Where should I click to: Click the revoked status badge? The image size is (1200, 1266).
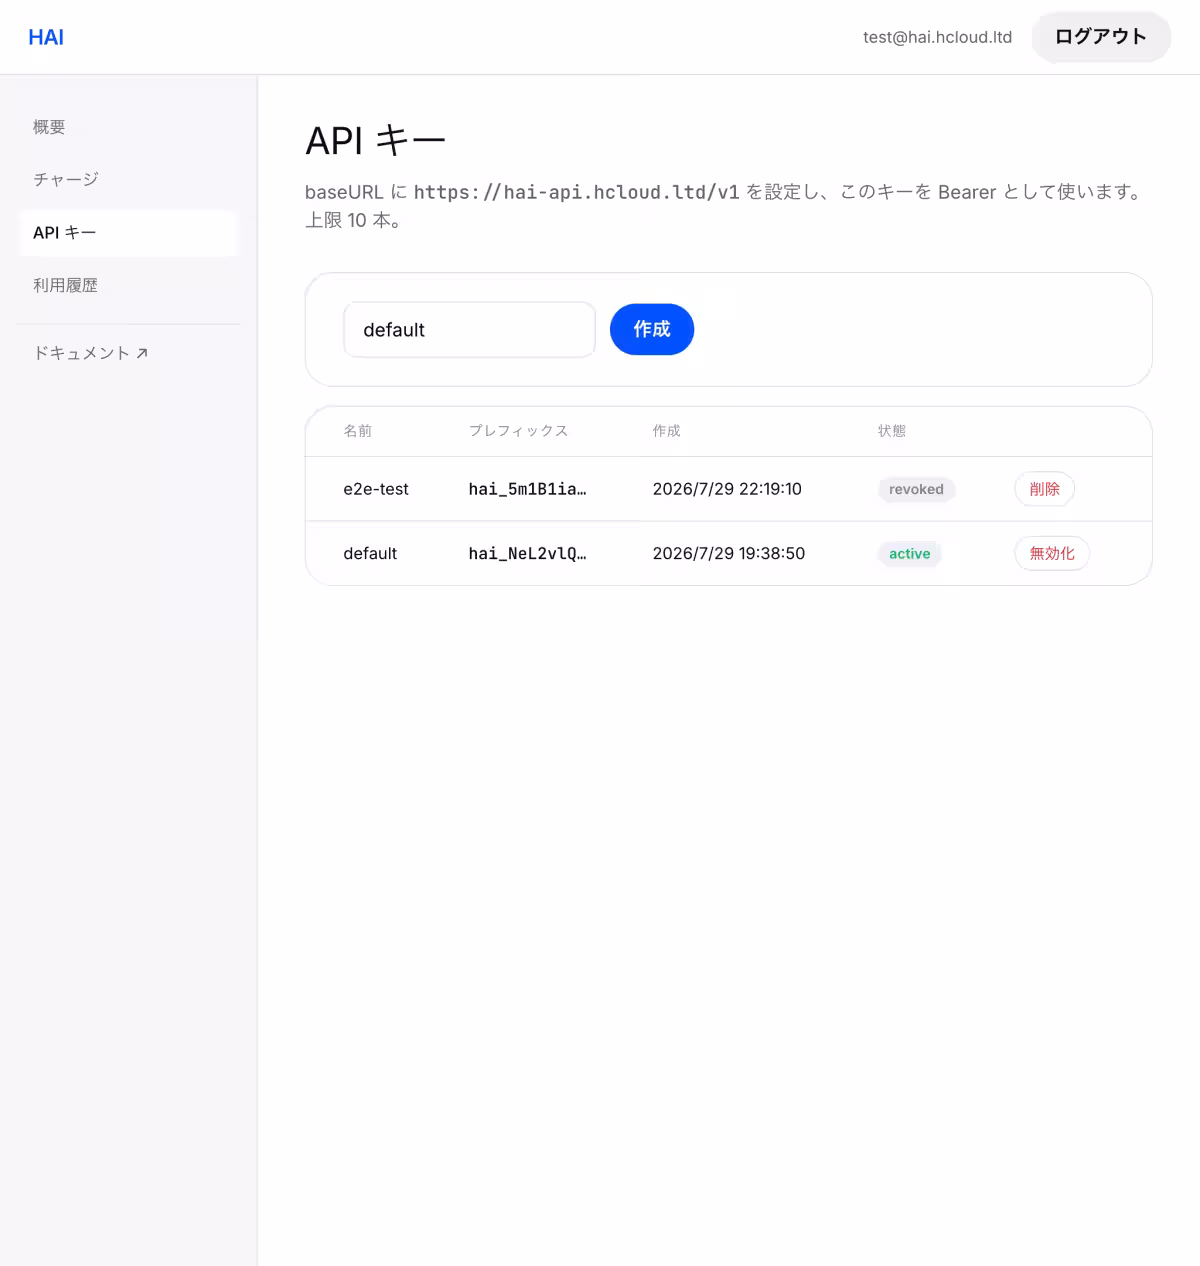click(916, 489)
